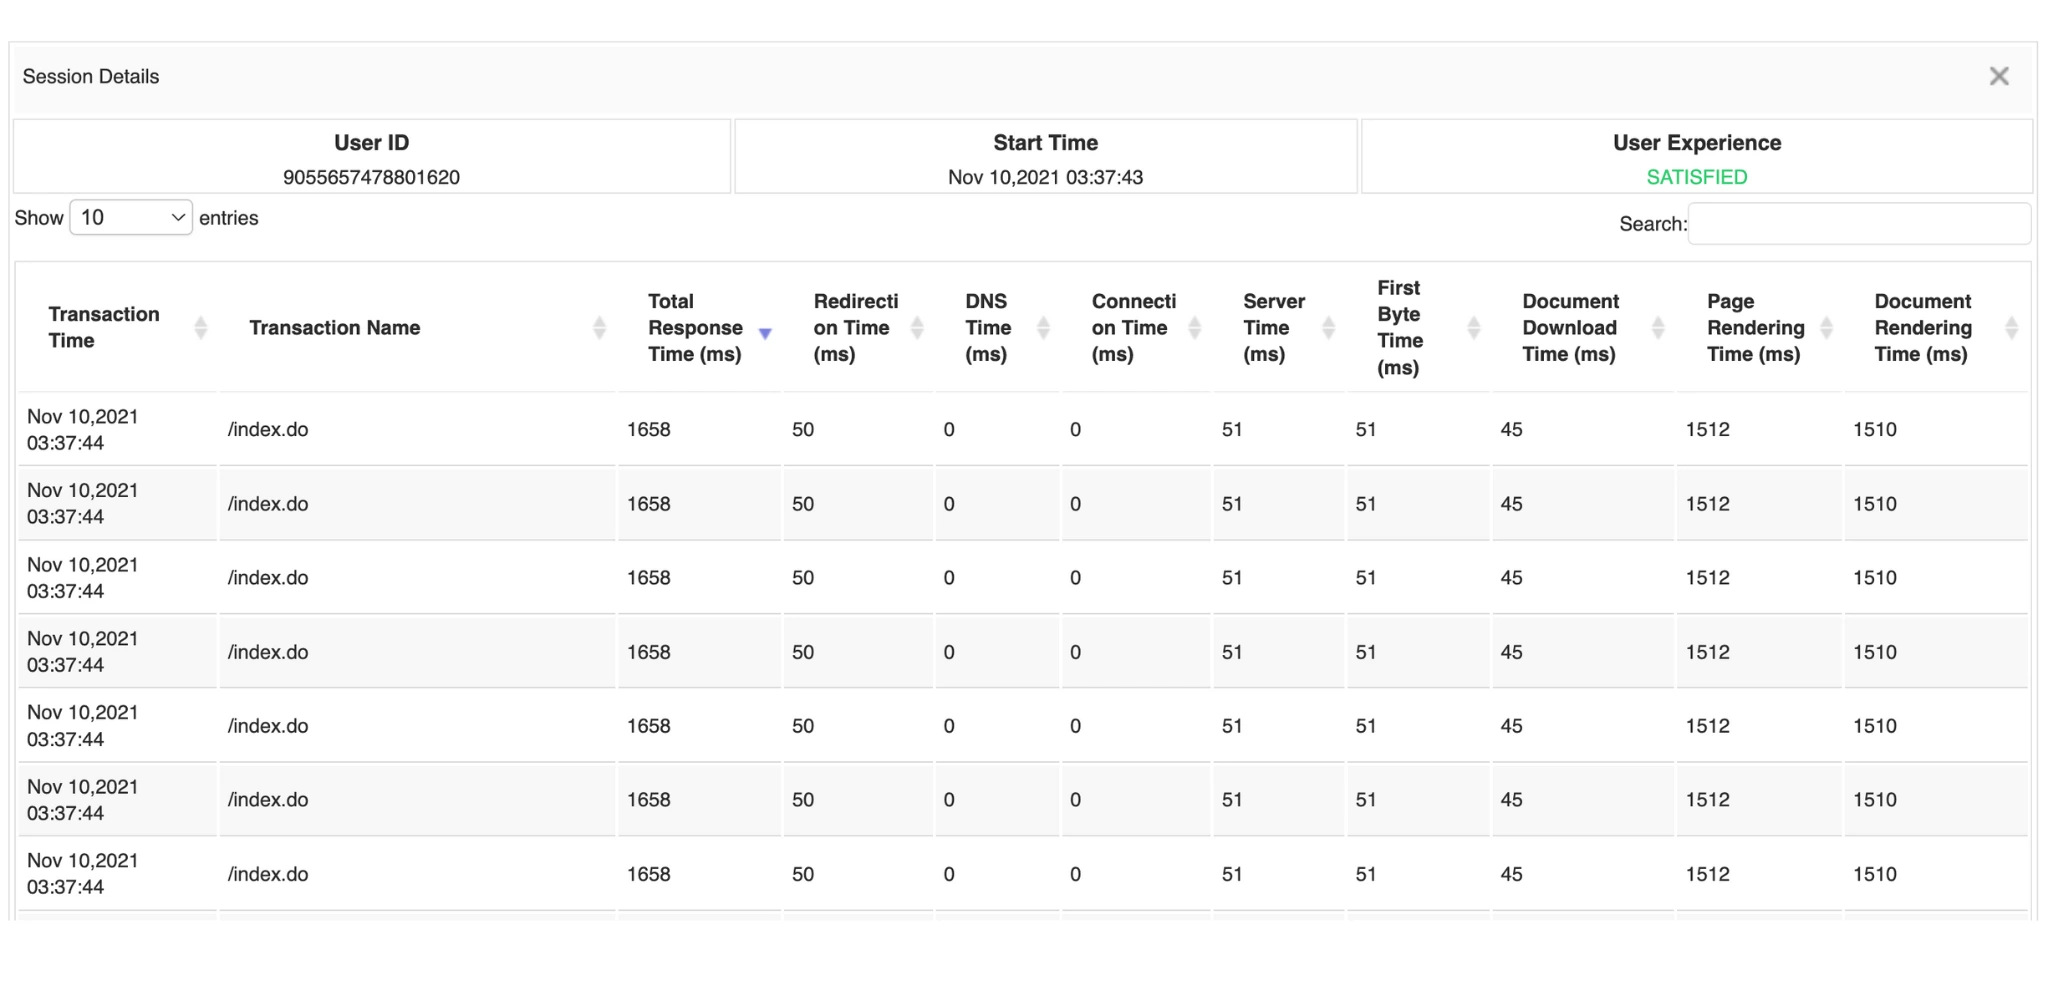Open the Show entries dropdown
The height and width of the screenshot is (1000, 2048).
[x=130, y=218]
